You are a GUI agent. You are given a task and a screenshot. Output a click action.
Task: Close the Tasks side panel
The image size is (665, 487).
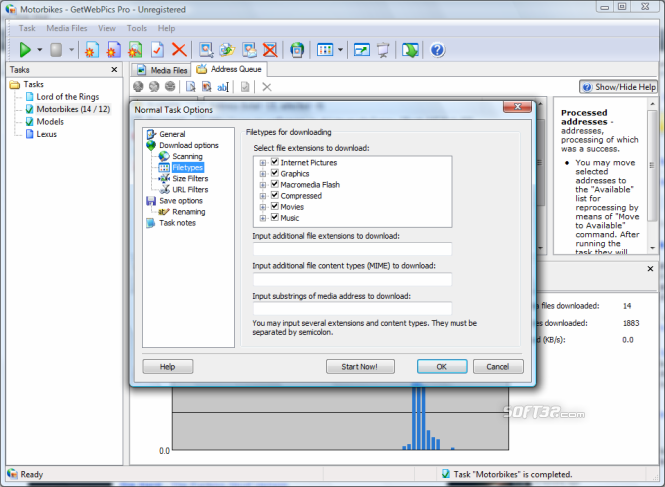(114, 70)
